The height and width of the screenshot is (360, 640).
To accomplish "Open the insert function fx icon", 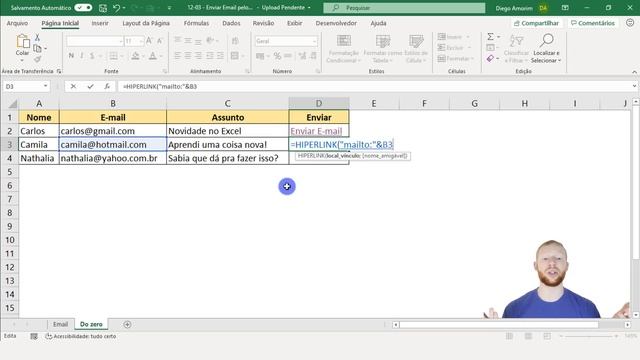I will click(x=107, y=86).
